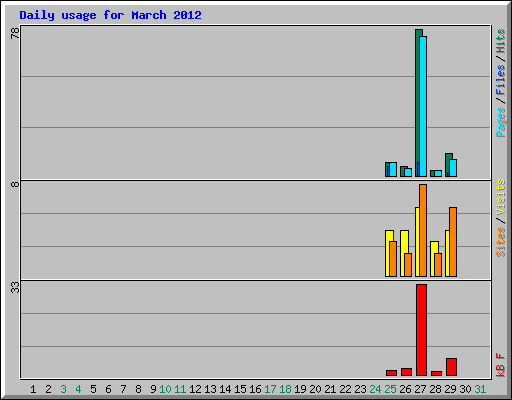
Task: Click the 'KB F' legend label
Action: point(500,365)
